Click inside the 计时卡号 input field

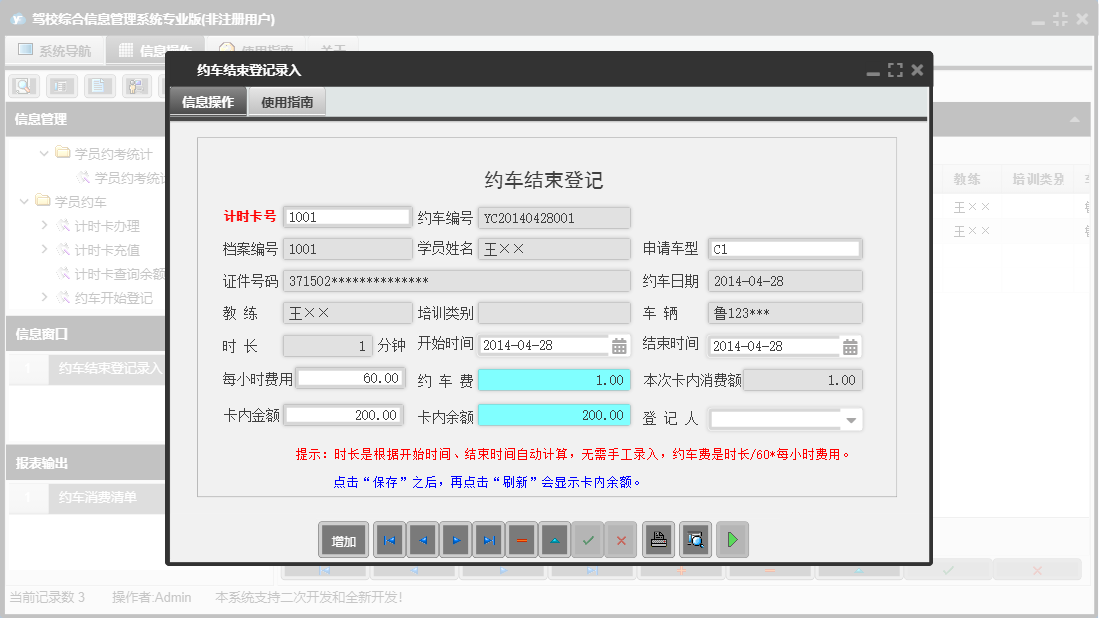point(346,216)
